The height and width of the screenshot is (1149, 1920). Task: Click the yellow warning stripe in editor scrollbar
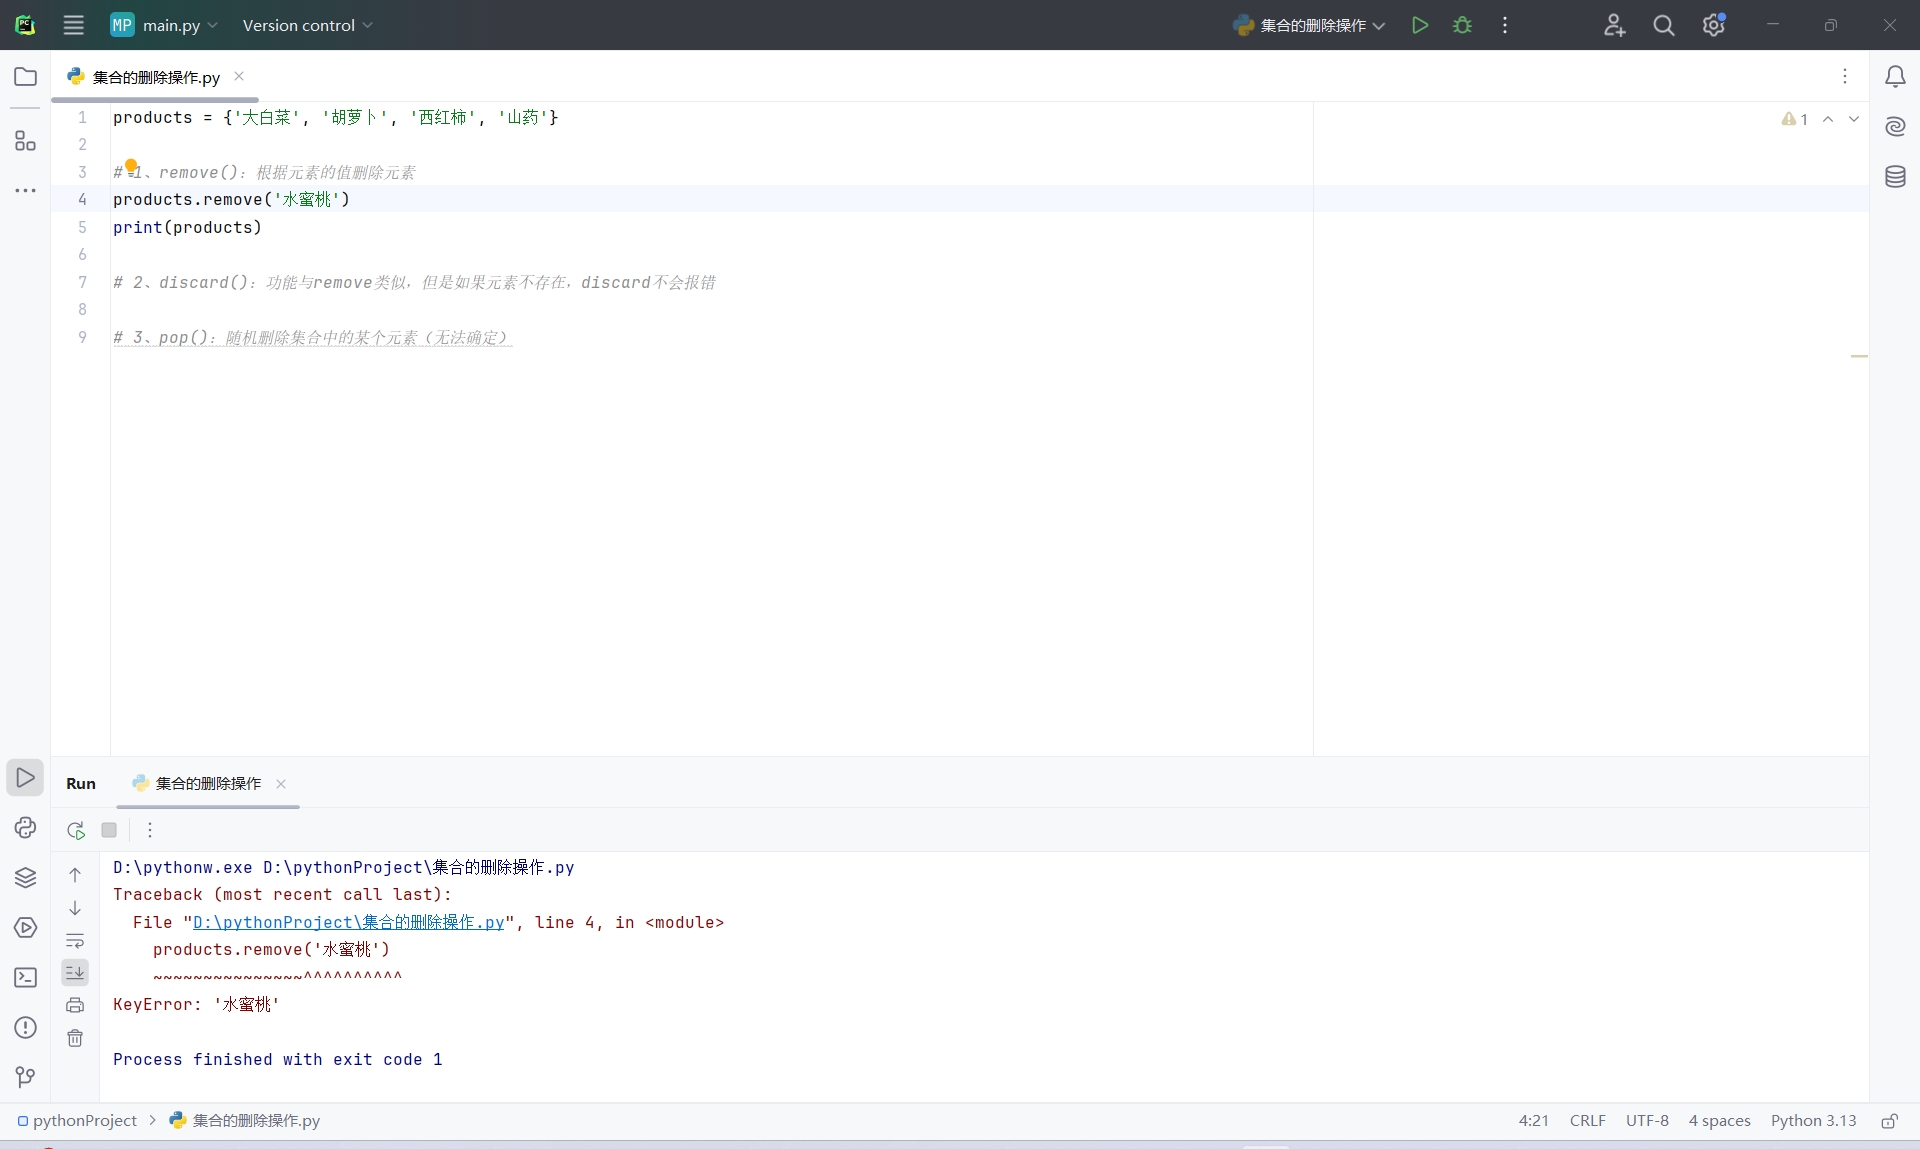[1859, 356]
